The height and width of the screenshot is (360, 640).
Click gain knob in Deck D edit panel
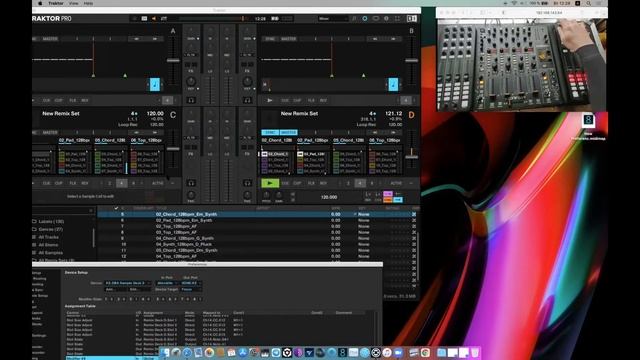pyautogui.click(x=279, y=195)
